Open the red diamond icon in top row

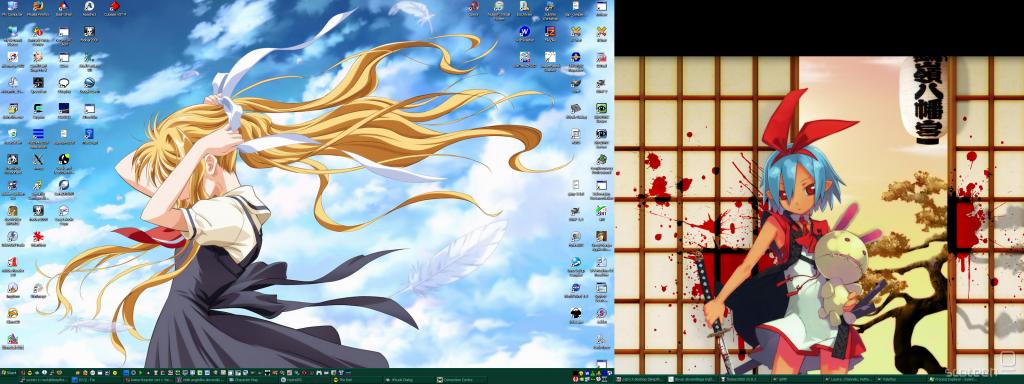[115, 7]
